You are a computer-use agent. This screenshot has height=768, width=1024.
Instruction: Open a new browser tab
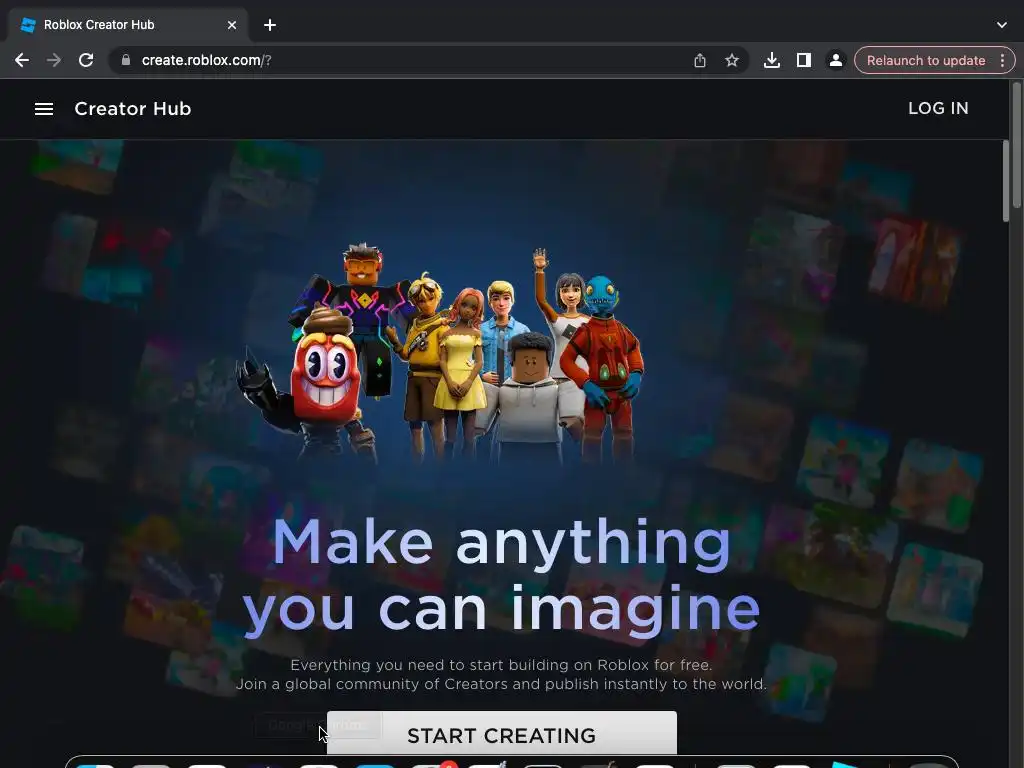[x=270, y=25]
